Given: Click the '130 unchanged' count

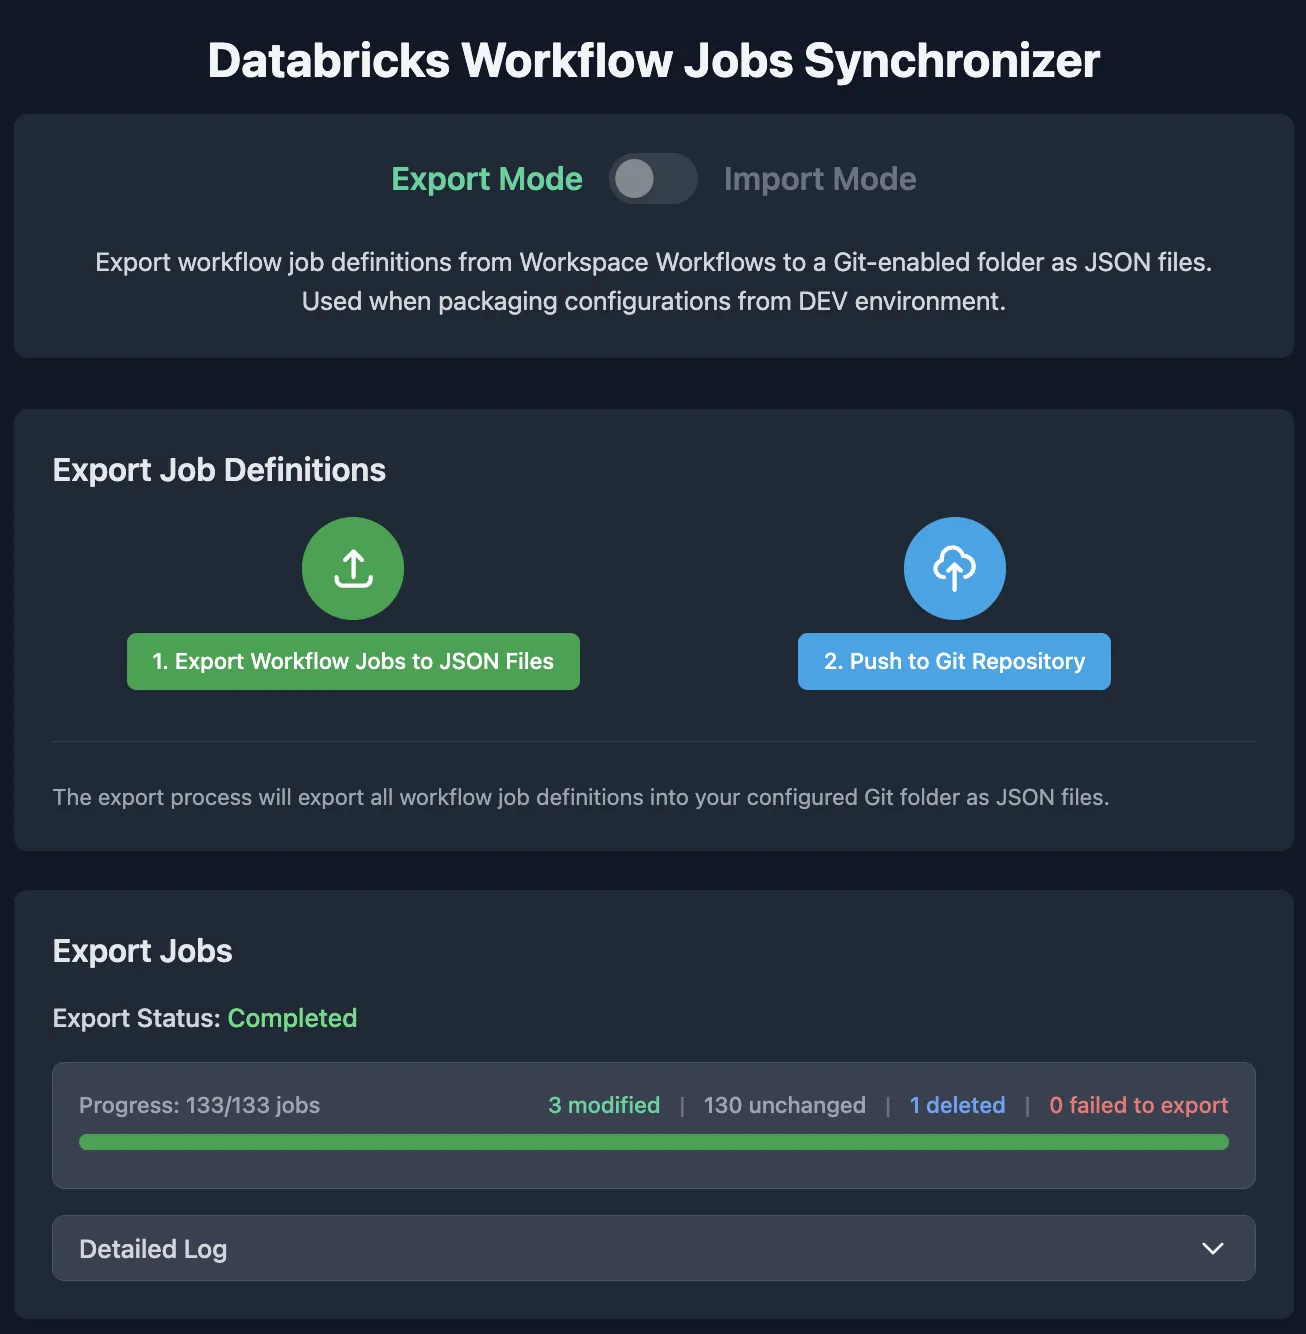Looking at the screenshot, I should 785,1105.
